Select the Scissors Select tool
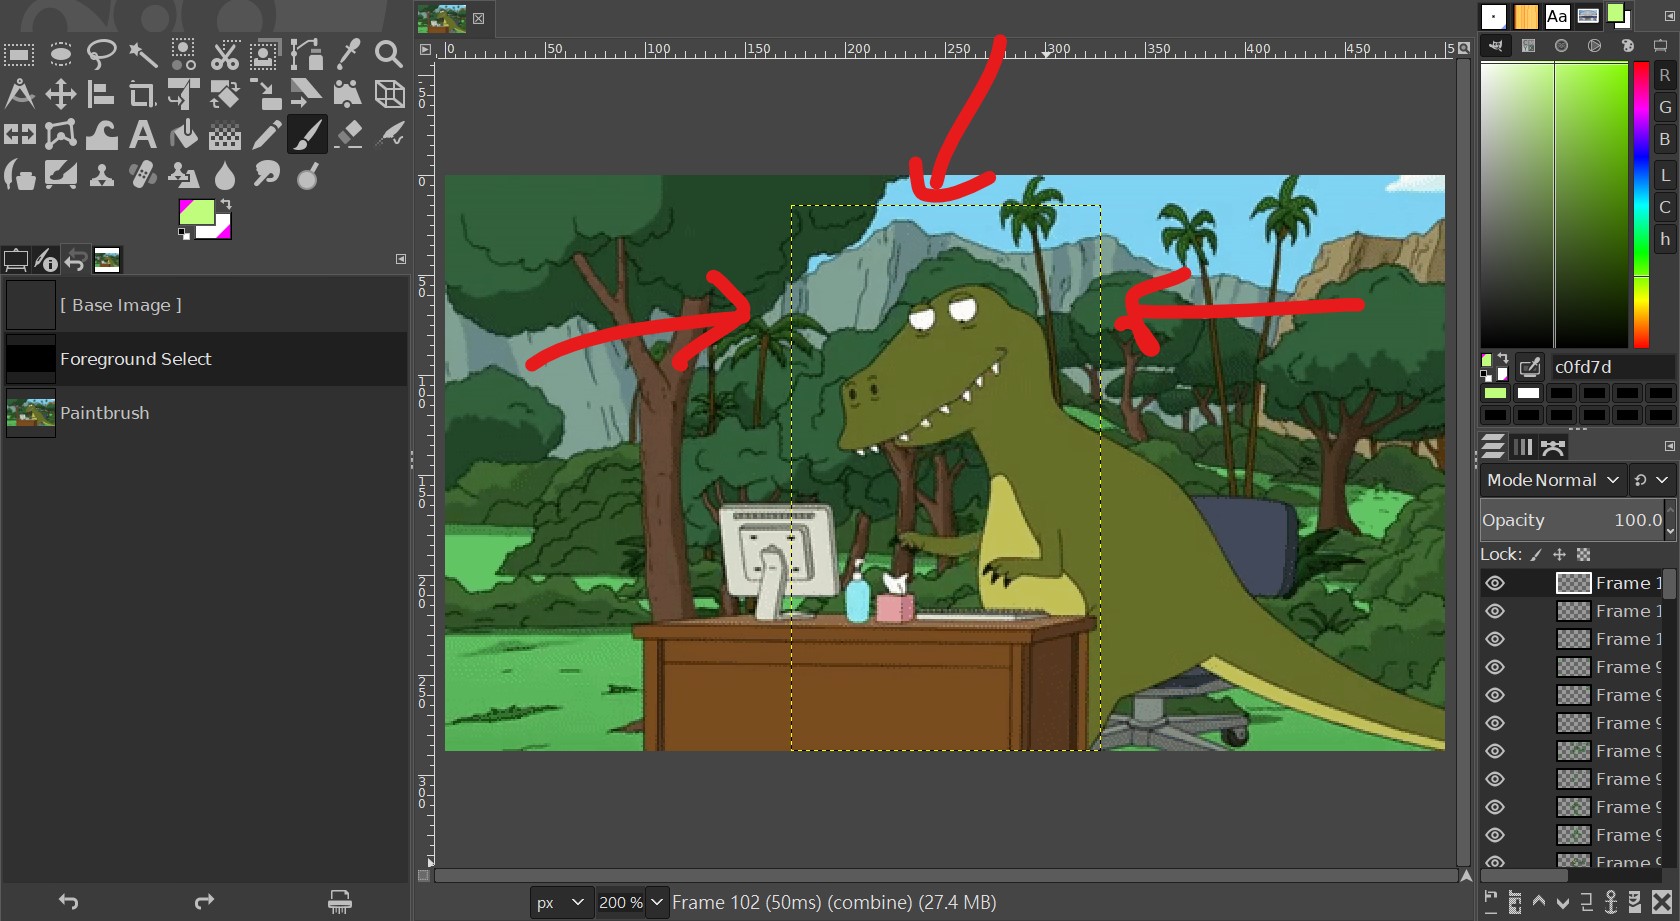Image resolution: width=1680 pixels, height=921 pixels. click(x=225, y=54)
